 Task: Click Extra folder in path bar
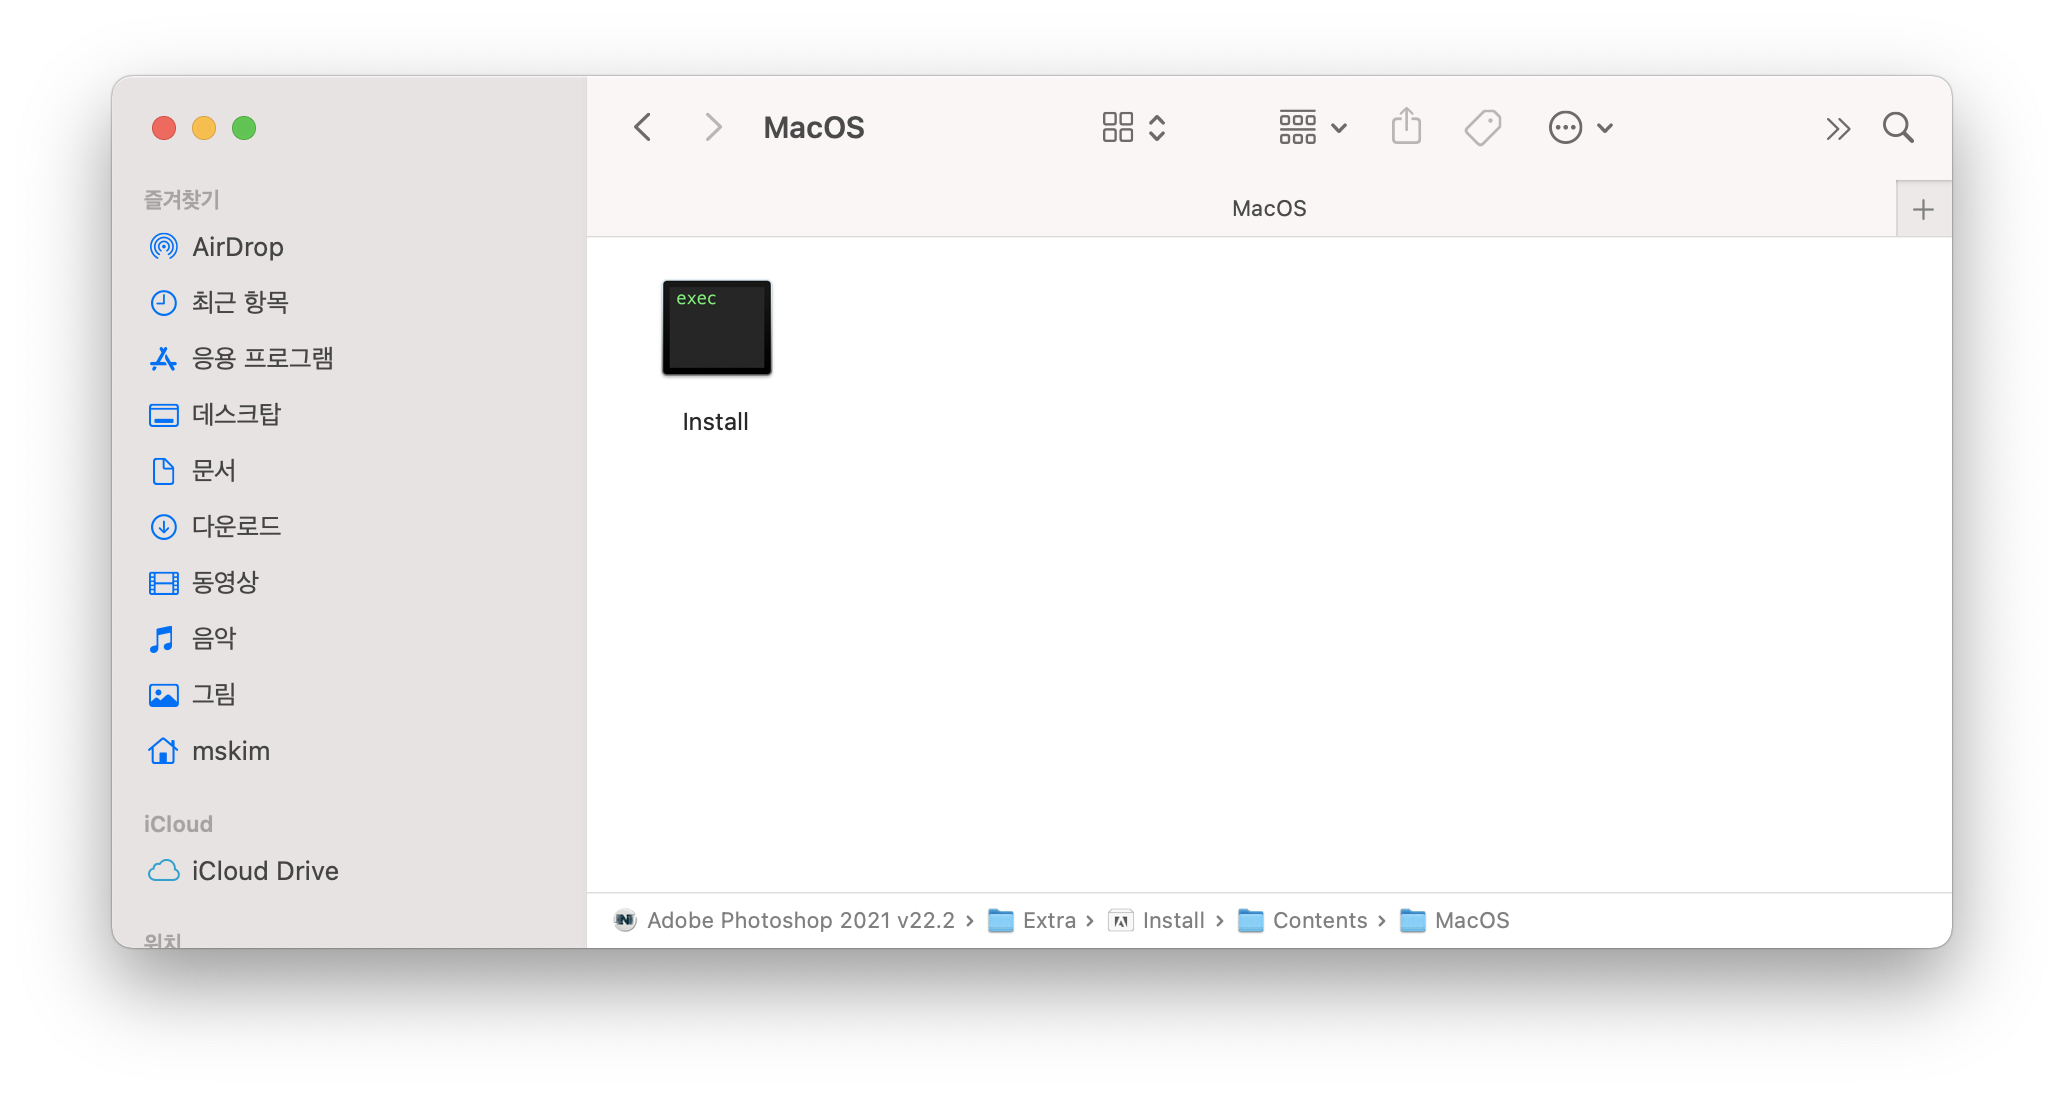1048,920
